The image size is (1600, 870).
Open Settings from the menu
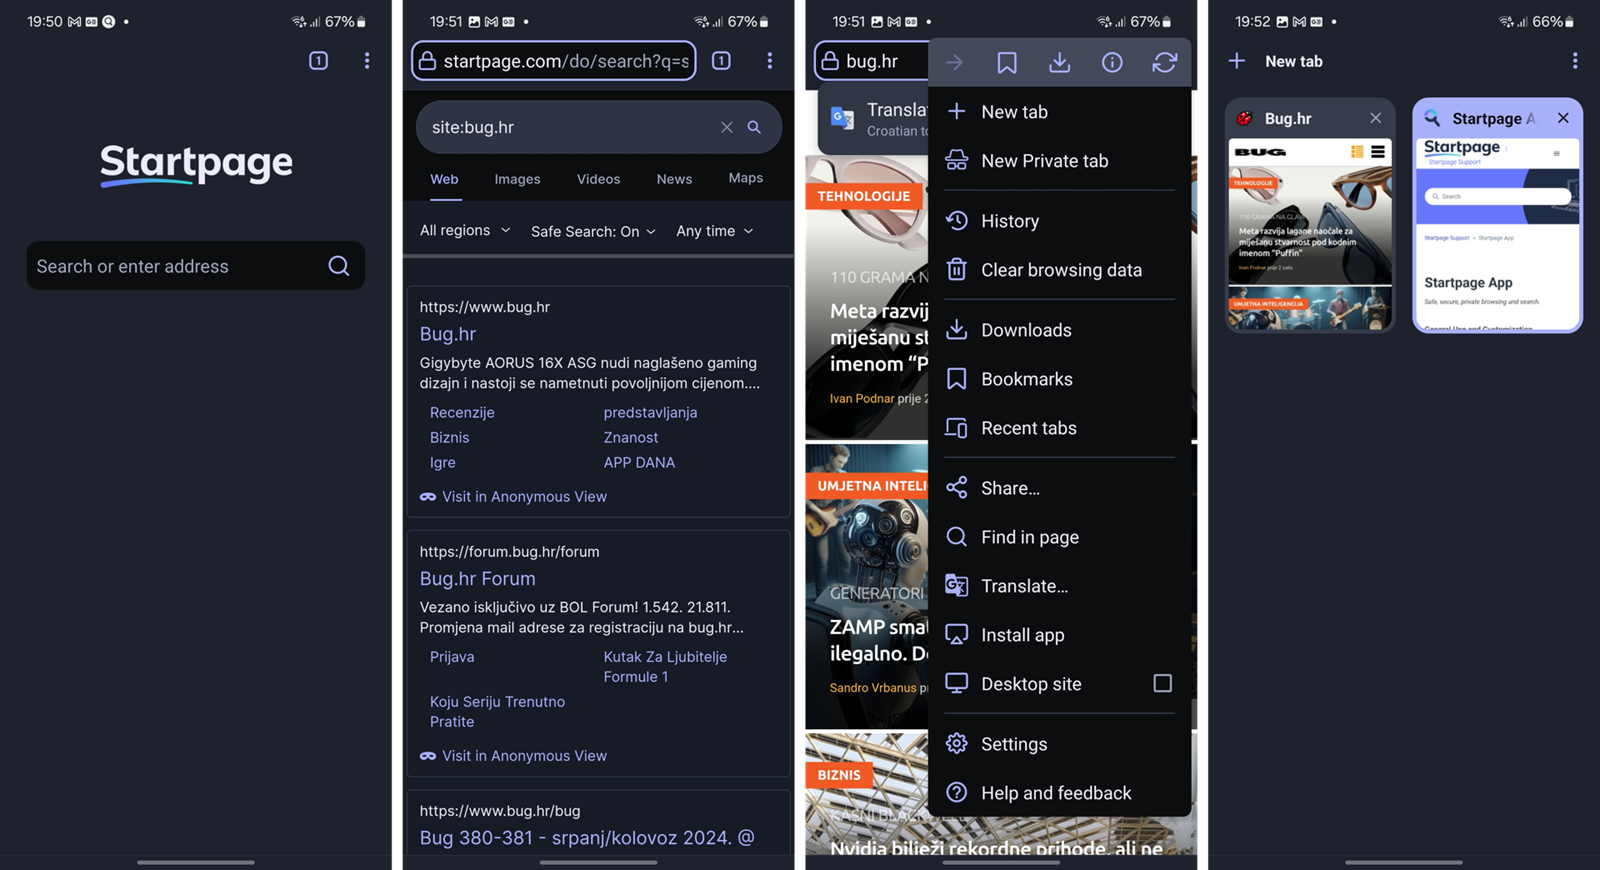tap(1060, 744)
